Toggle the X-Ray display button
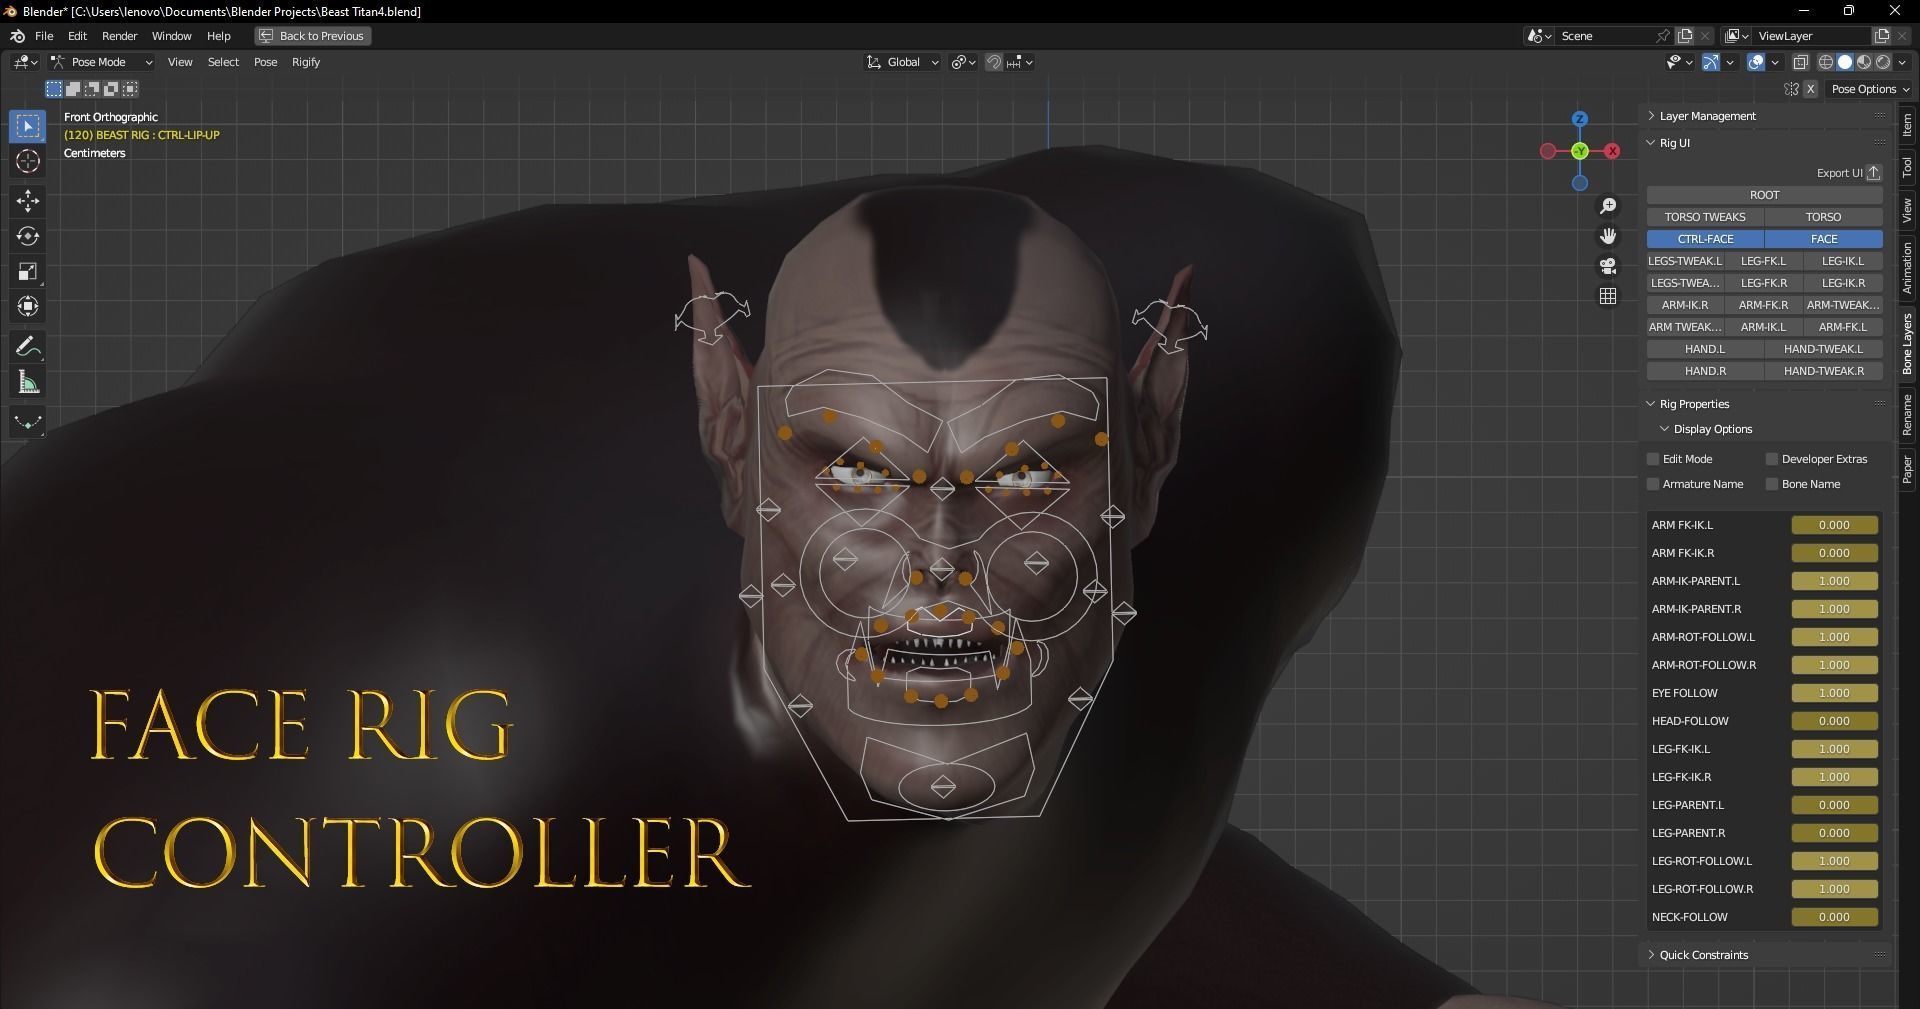1920x1009 pixels. pyautogui.click(x=1801, y=62)
